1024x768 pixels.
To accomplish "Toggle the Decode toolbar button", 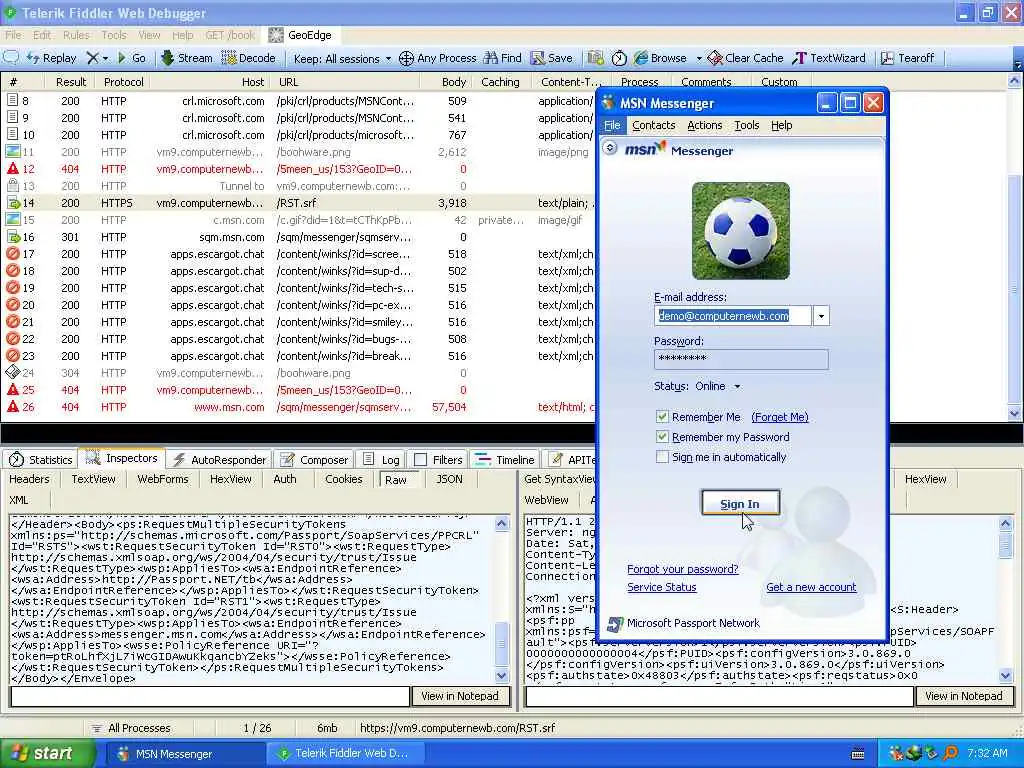I will [x=248, y=58].
